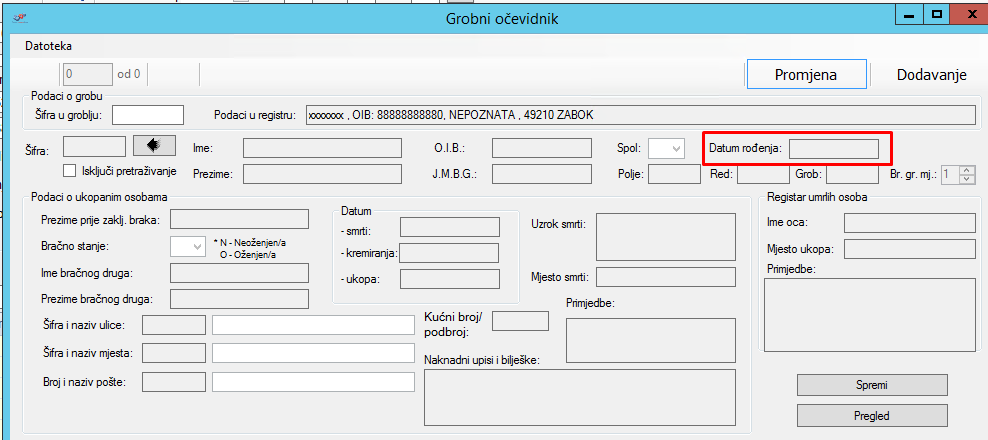Click into the Šifra u groblju field

(x=148, y=115)
